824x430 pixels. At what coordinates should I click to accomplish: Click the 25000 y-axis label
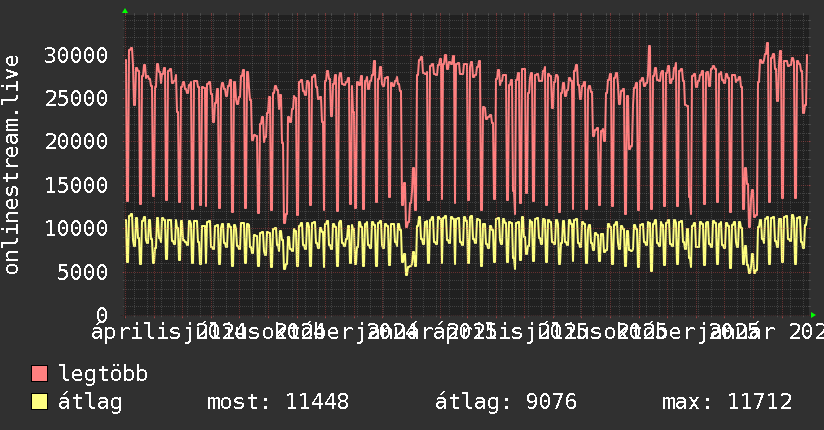pyautogui.click(x=76, y=98)
